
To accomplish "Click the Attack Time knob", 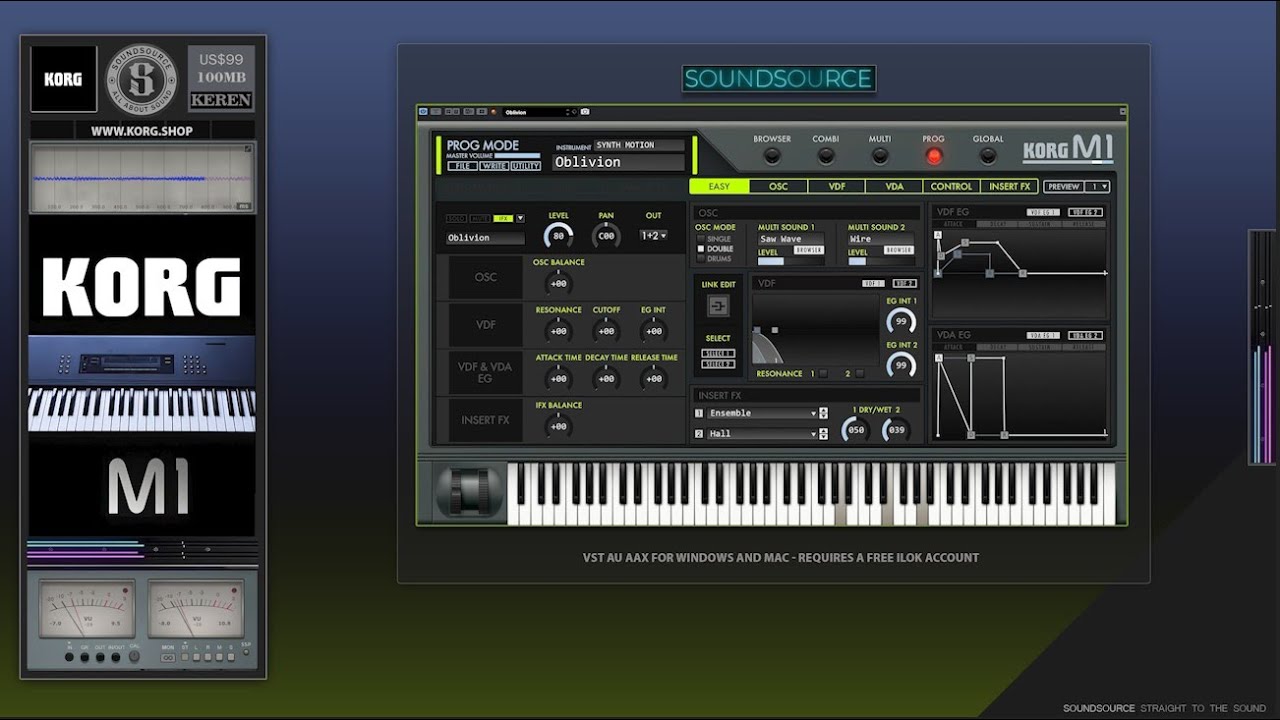I will 558,379.
